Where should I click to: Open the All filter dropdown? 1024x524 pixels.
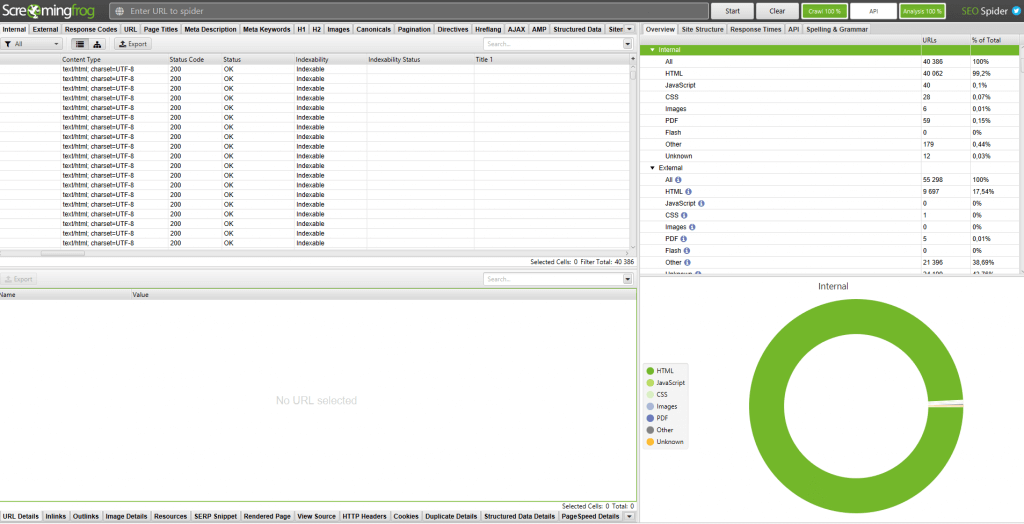tap(32, 44)
